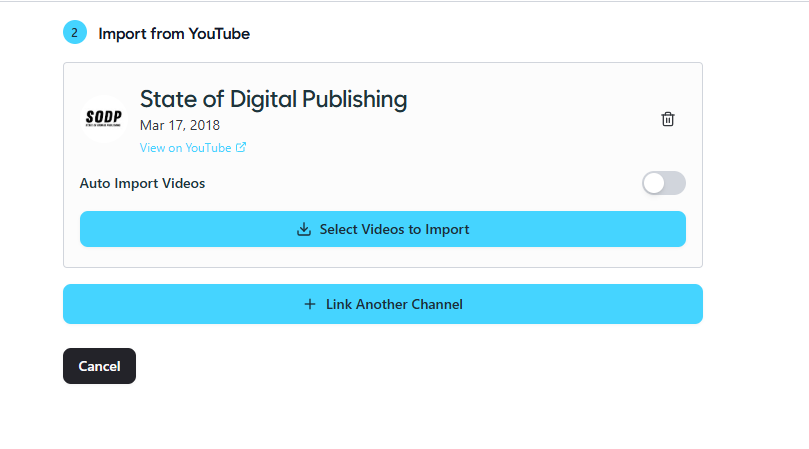Click the Auto Import Videos label
The width and height of the screenshot is (809, 449).
142,183
